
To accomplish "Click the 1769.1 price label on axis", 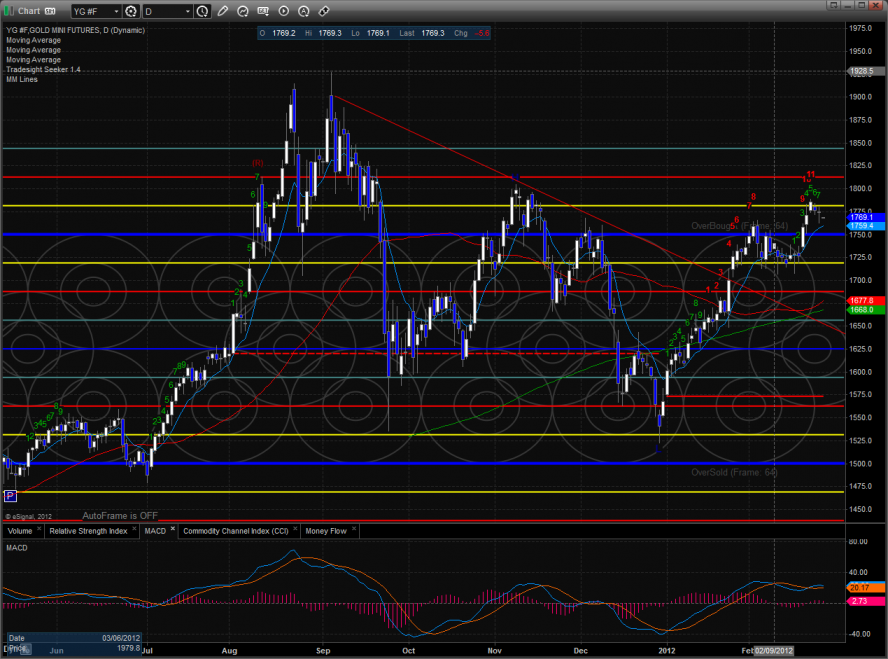I will pyautogui.click(x=862, y=217).
